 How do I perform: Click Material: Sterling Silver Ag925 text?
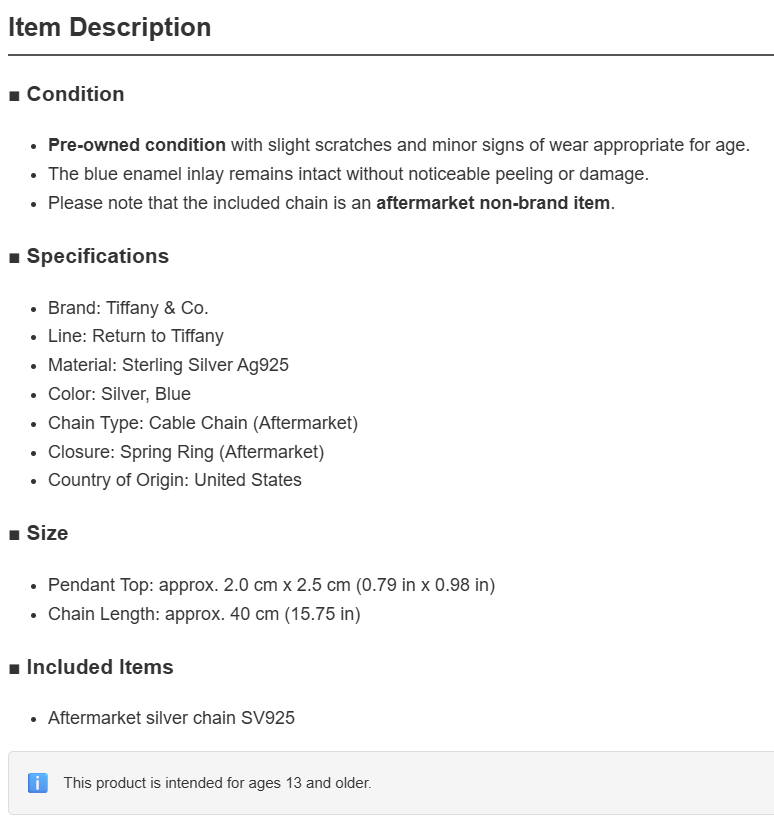point(168,365)
